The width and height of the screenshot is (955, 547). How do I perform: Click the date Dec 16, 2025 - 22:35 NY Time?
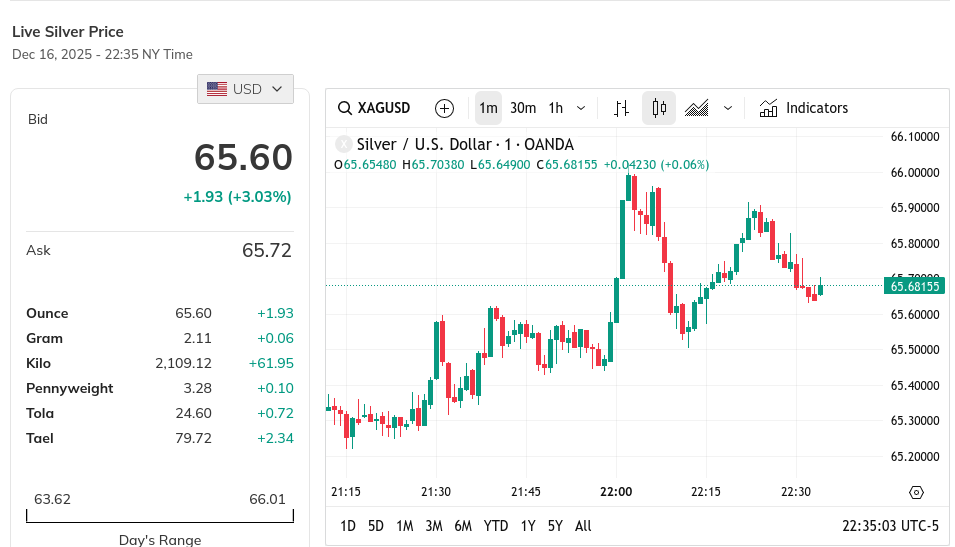tap(102, 54)
